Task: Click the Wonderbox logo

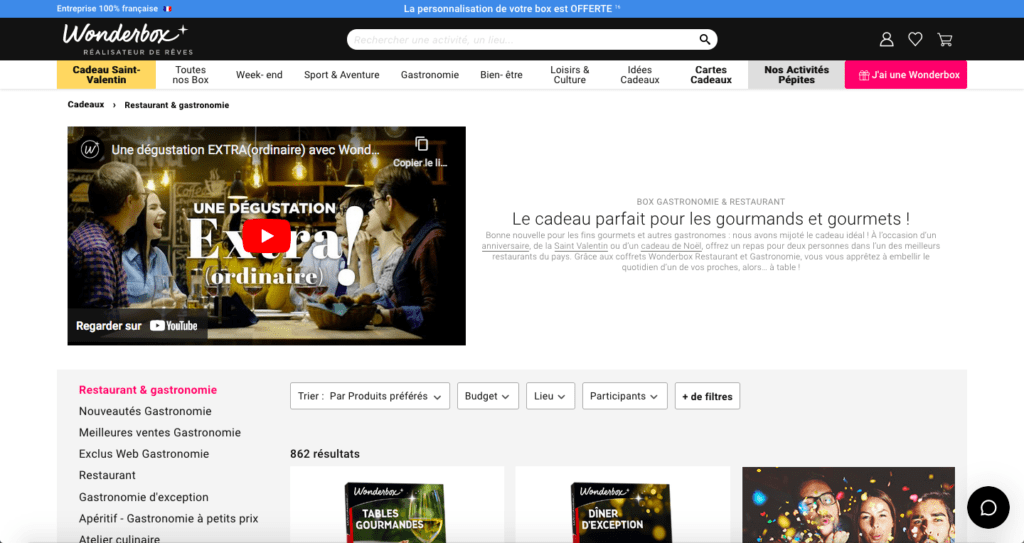Action: tap(126, 39)
